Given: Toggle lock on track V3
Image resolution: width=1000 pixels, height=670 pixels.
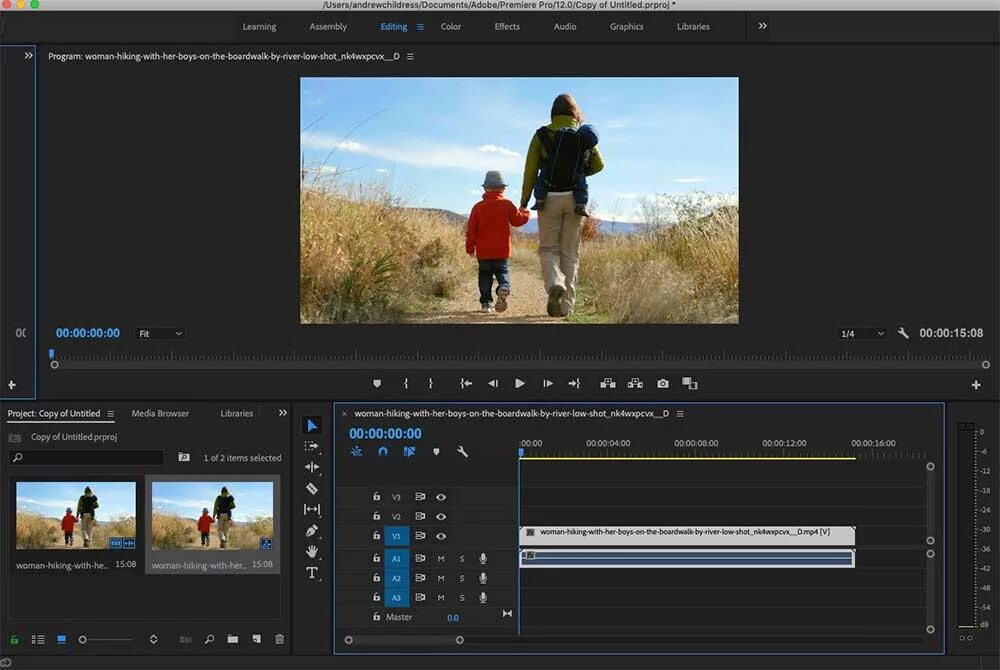Looking at the screenshot, I should pyautogui.click(x=377, y=497).
